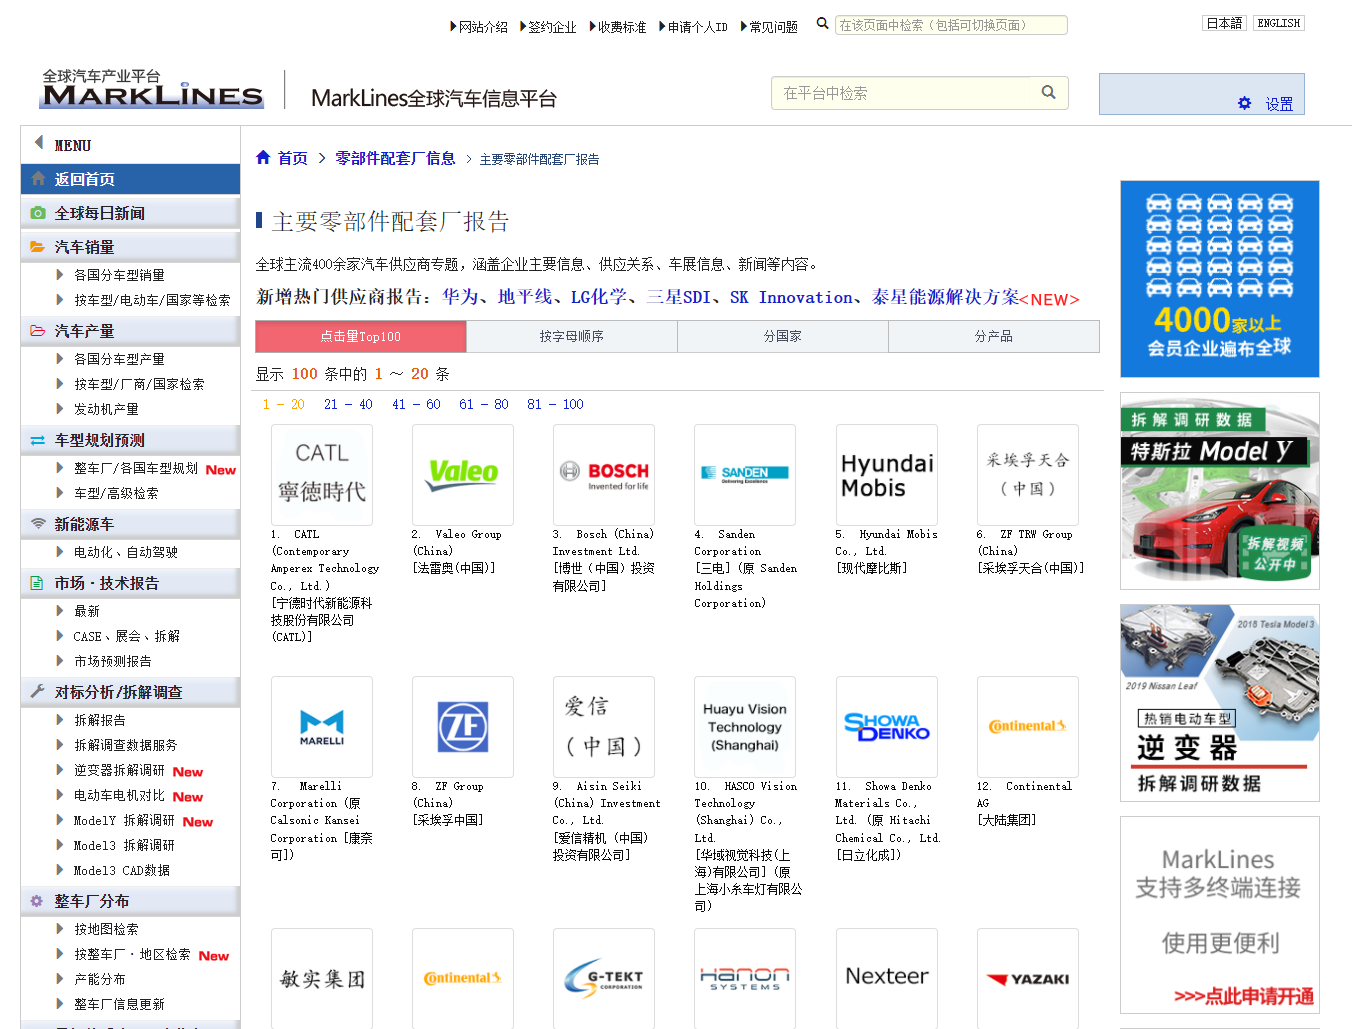Open the Valeo logo thumbnail
Image resolution: width=1372 pixels, height=1029 pixels.
tap(463, 475)
